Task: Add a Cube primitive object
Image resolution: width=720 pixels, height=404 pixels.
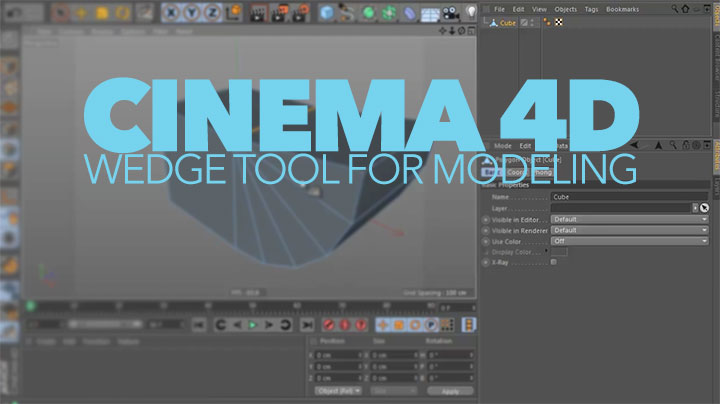Action: 326,13
